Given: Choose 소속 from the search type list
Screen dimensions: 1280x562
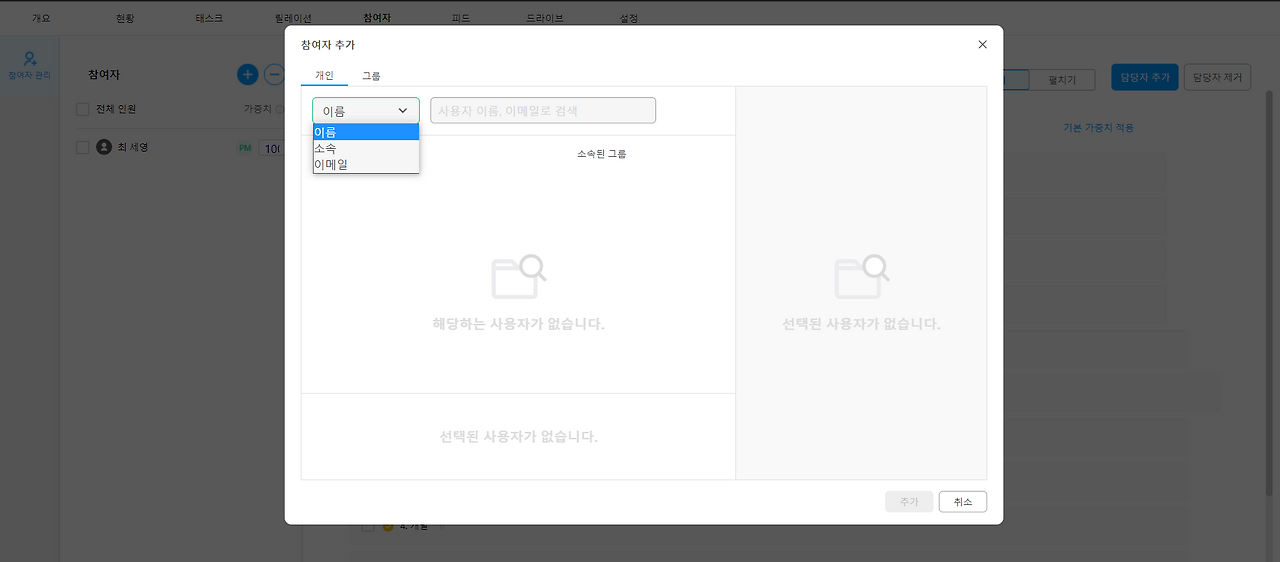Looking at the screenshot, I should coord(366,148).
